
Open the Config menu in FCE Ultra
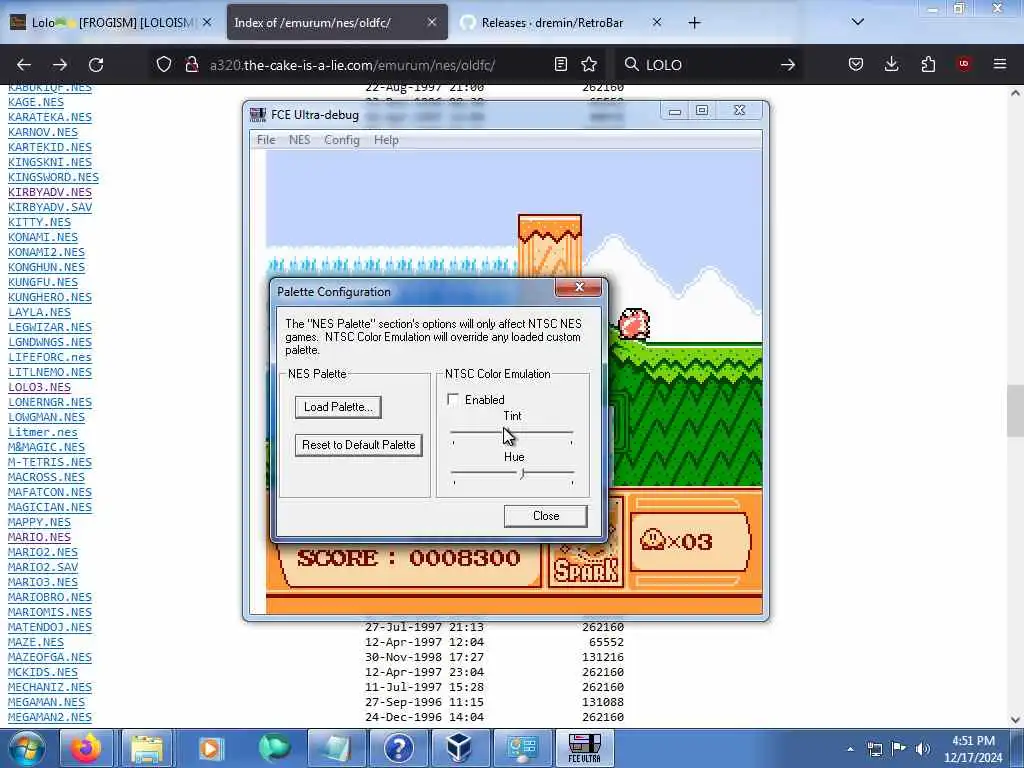click(x=342, y=140)
